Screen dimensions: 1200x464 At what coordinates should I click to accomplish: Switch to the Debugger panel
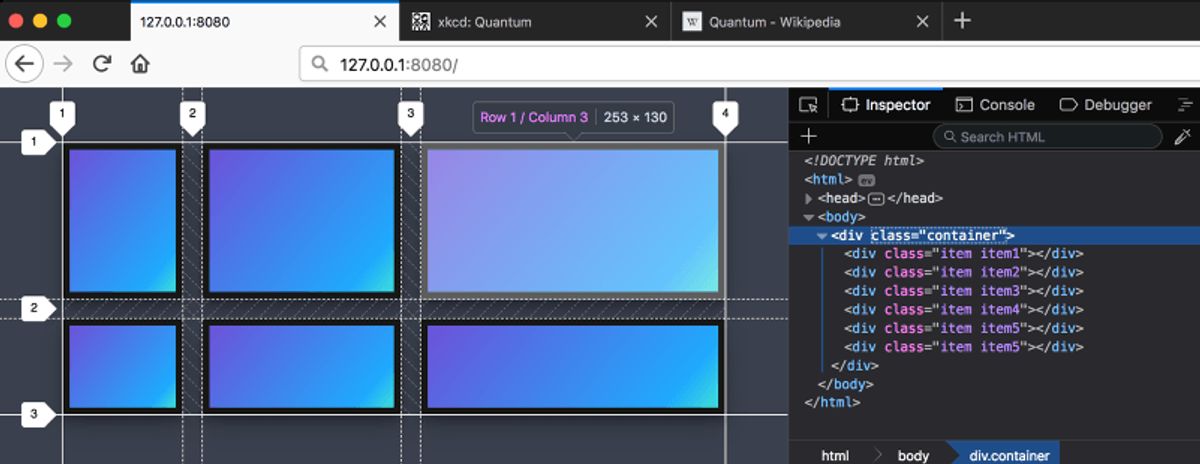(x=1105, y=105)
